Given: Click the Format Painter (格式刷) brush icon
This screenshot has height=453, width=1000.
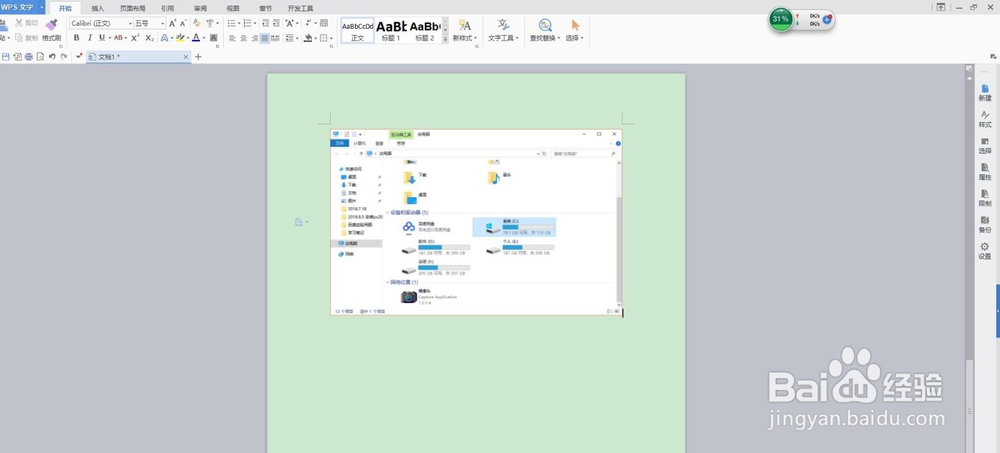Looking at the screenshot, I should pos(52,24).
